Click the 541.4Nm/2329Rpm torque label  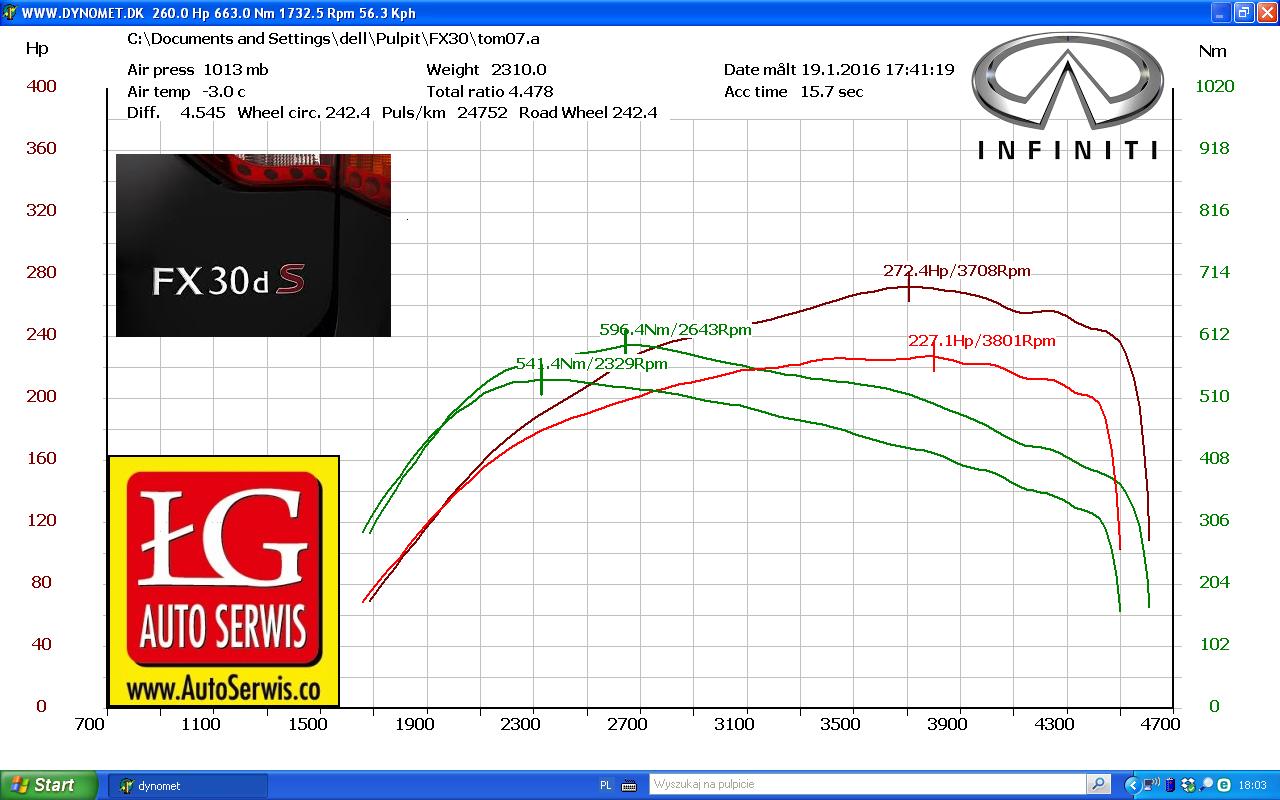[591, 364]
